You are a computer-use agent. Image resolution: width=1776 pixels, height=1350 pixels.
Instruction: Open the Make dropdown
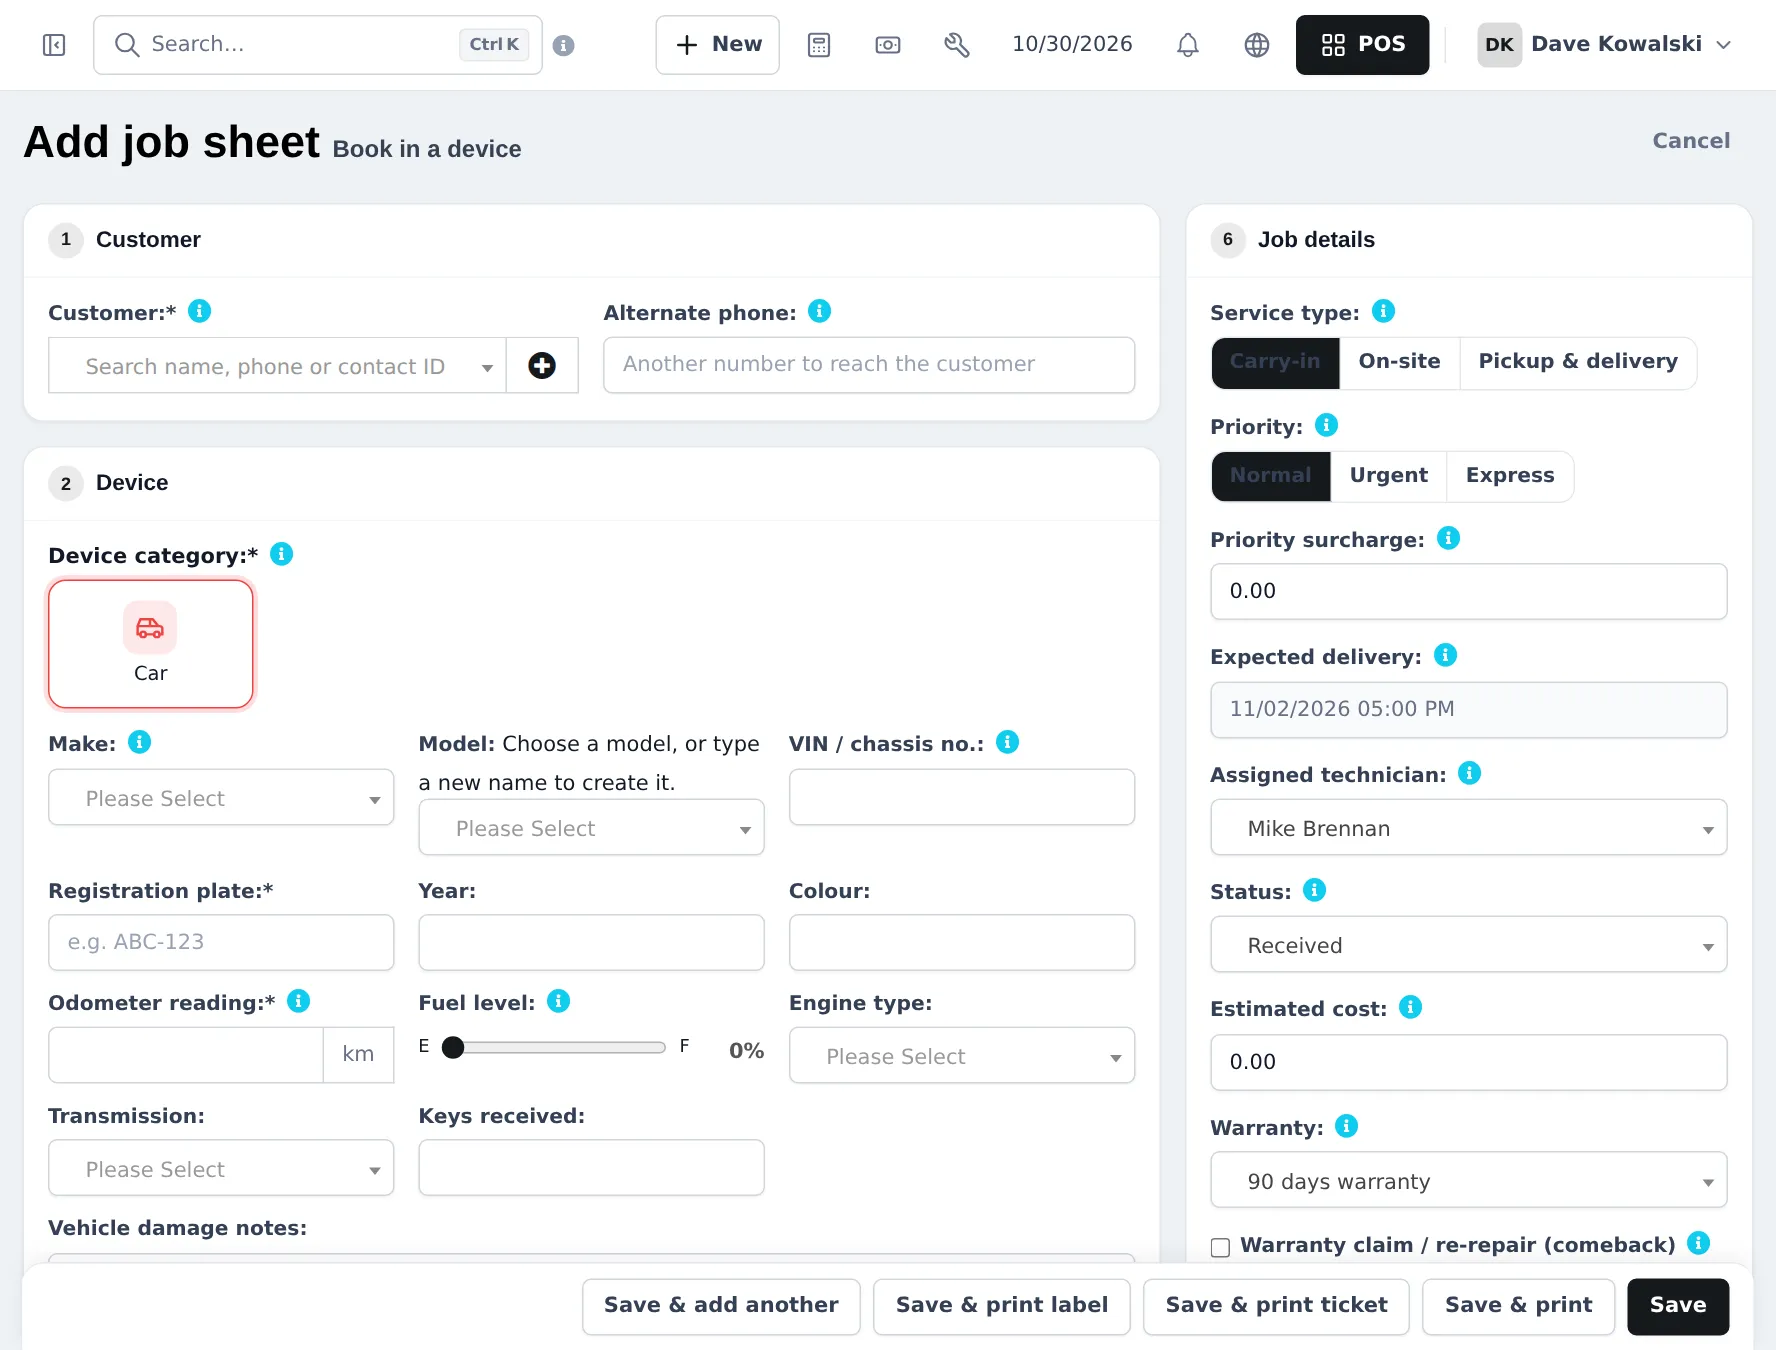pyautogui.click(x=221, y=798)
